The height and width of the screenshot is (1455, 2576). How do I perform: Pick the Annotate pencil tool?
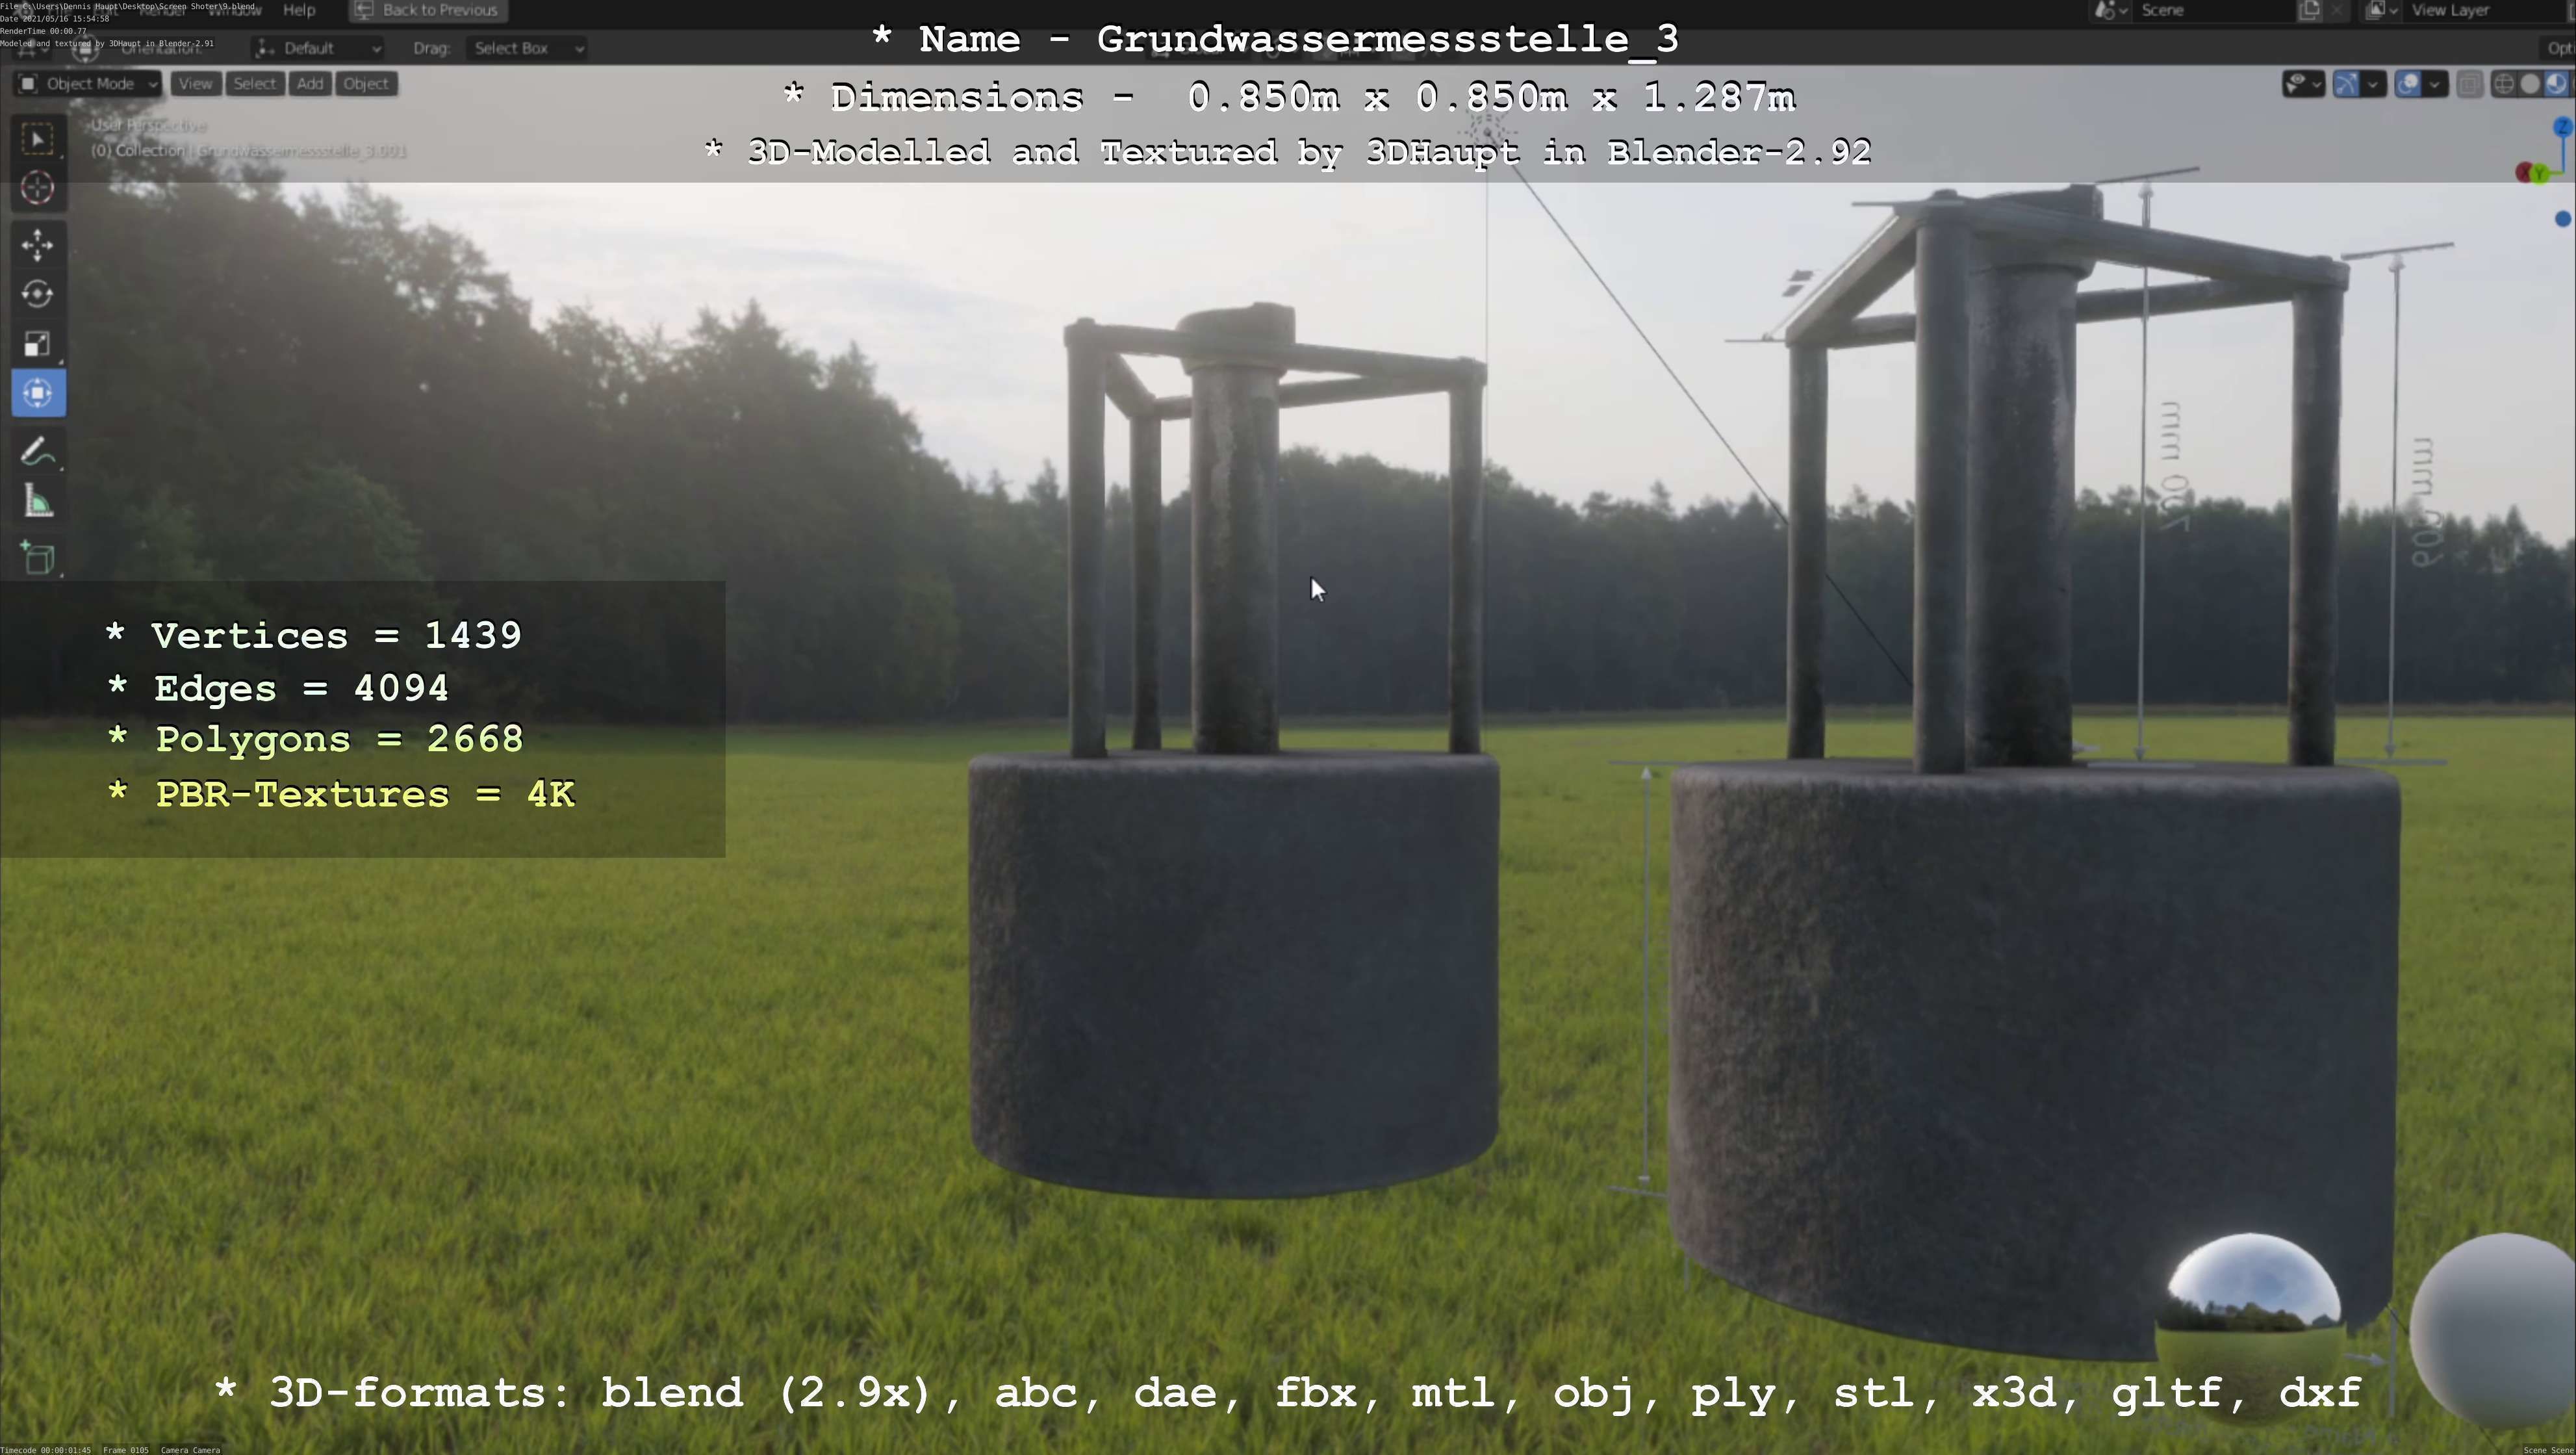pyautogui.click(x=38, y=452)
